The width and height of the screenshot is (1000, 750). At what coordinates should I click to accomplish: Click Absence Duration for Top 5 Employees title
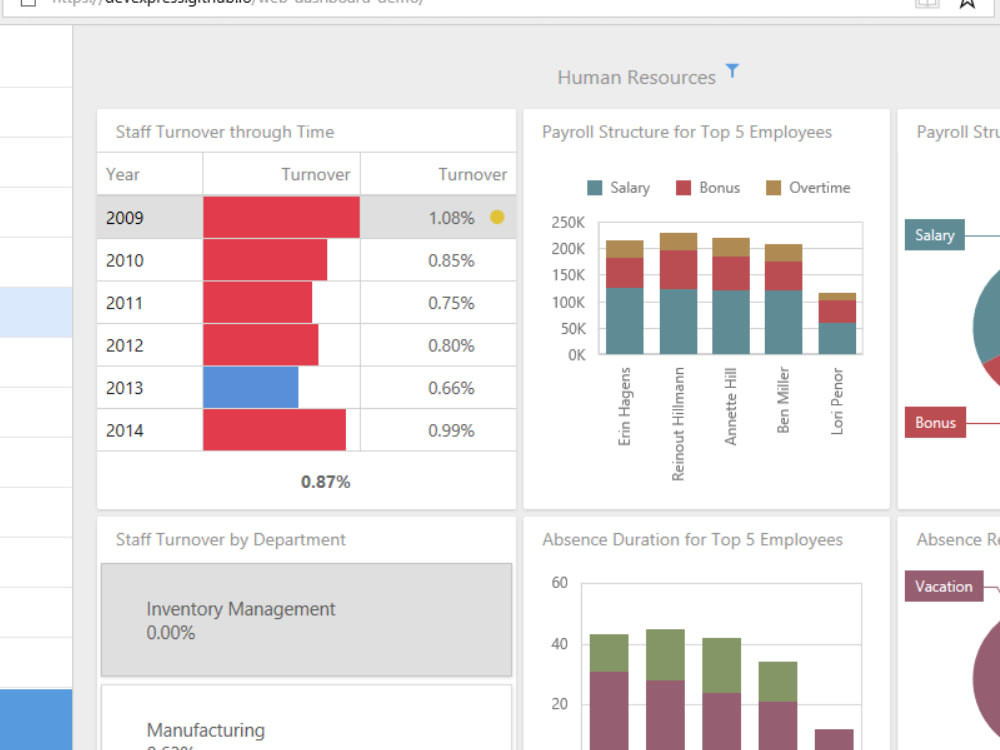[x=693, y=540]
